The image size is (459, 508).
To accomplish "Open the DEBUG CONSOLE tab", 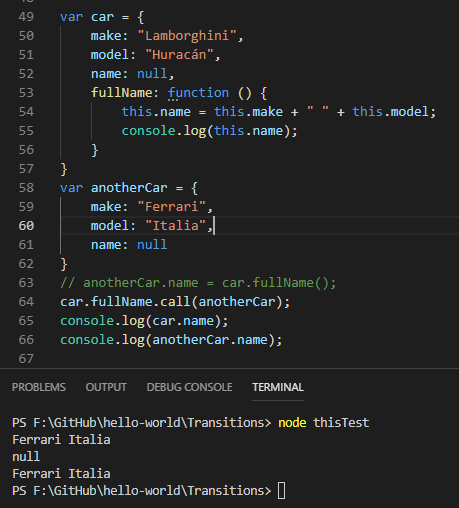I will 189,387.
